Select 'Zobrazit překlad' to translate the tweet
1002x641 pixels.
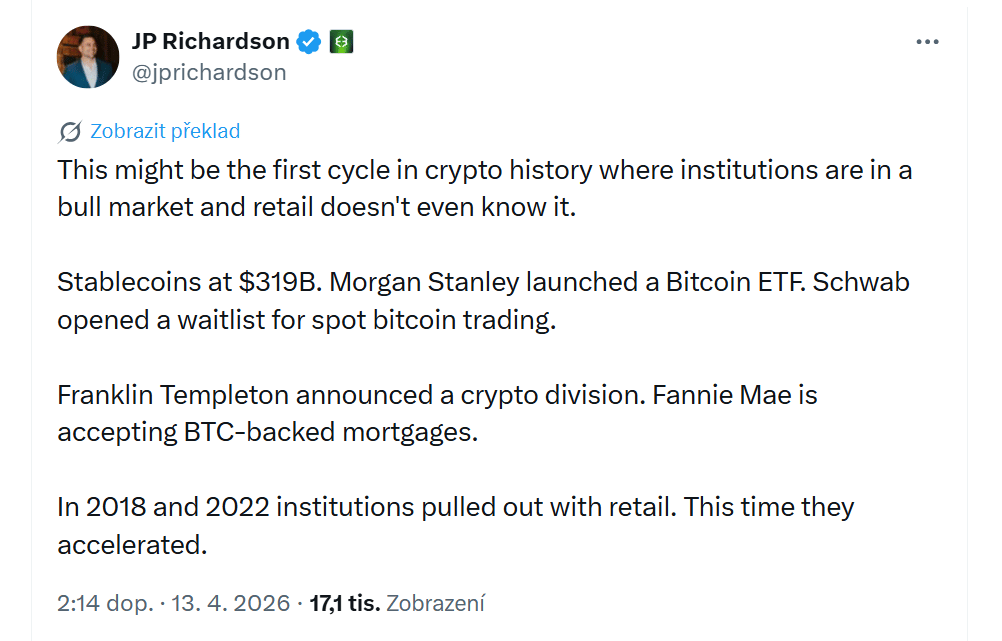[165, 130]
